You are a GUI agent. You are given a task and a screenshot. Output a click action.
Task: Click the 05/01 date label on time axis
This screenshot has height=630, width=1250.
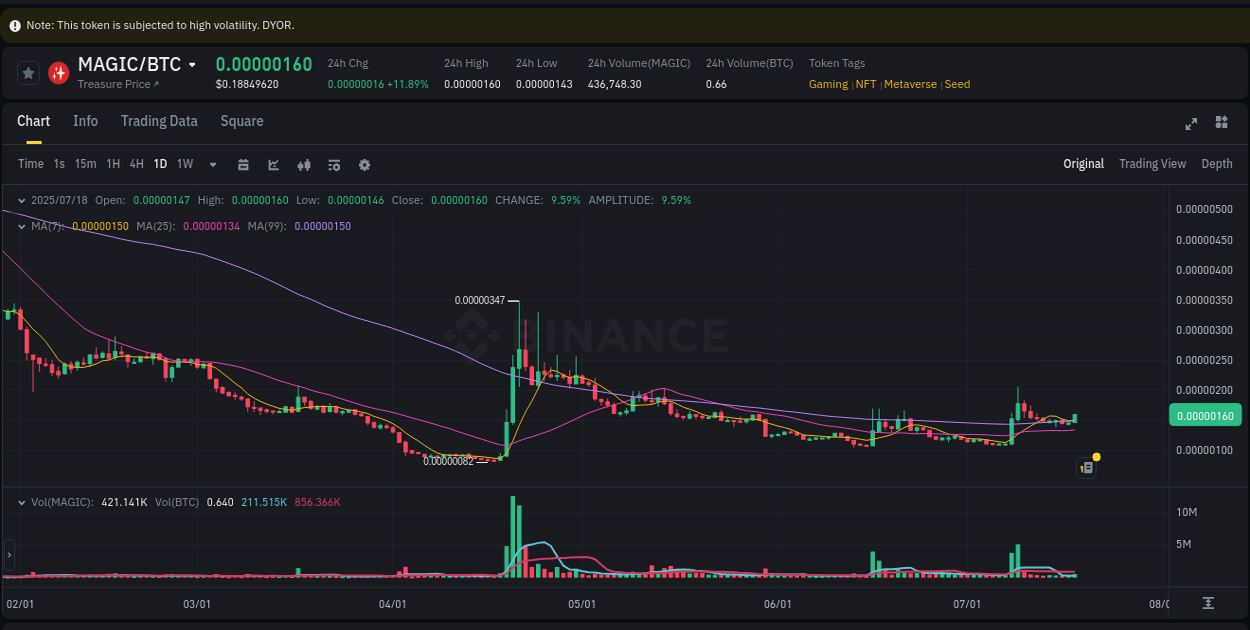pos(582,604)
